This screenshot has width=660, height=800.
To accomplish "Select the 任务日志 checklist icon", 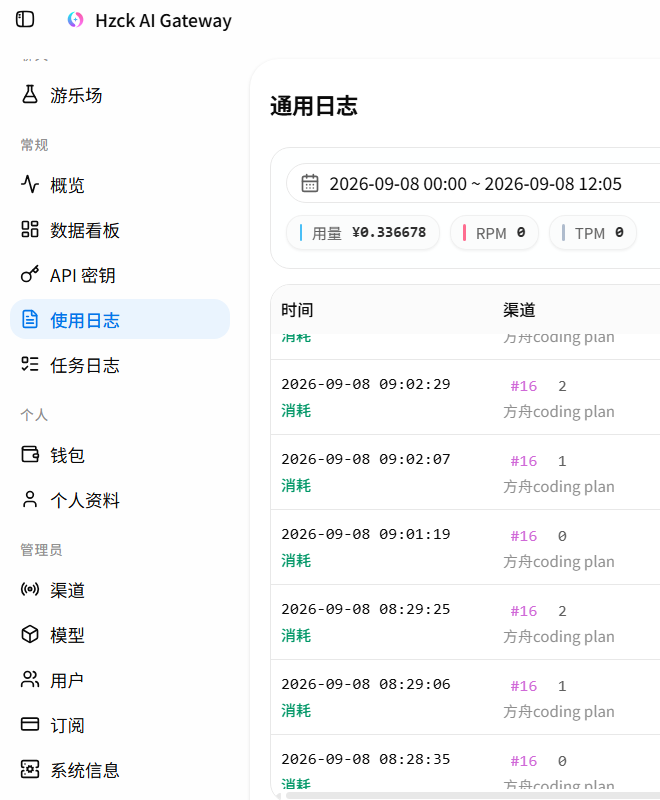I will click(30, 364).
